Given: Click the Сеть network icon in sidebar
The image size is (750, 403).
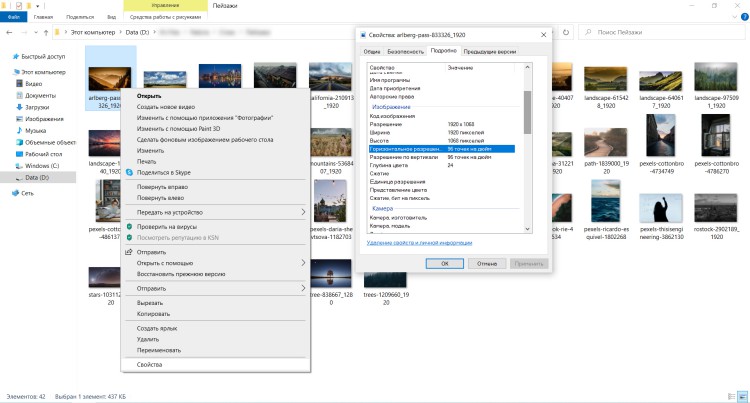Looking at the screenshot, I should pyautogui.click(x=17, y=193).
